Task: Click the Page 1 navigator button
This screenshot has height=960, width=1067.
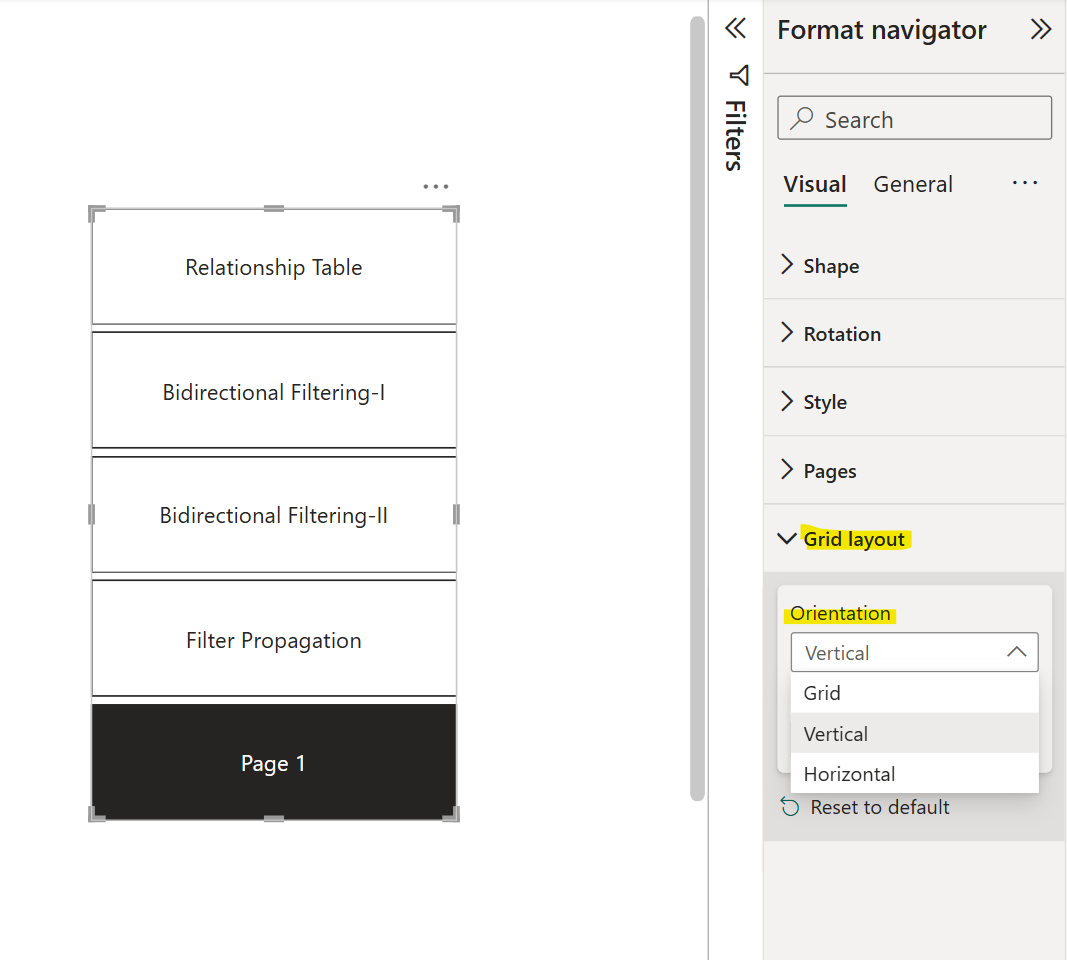Action: (x=273, y=762)
